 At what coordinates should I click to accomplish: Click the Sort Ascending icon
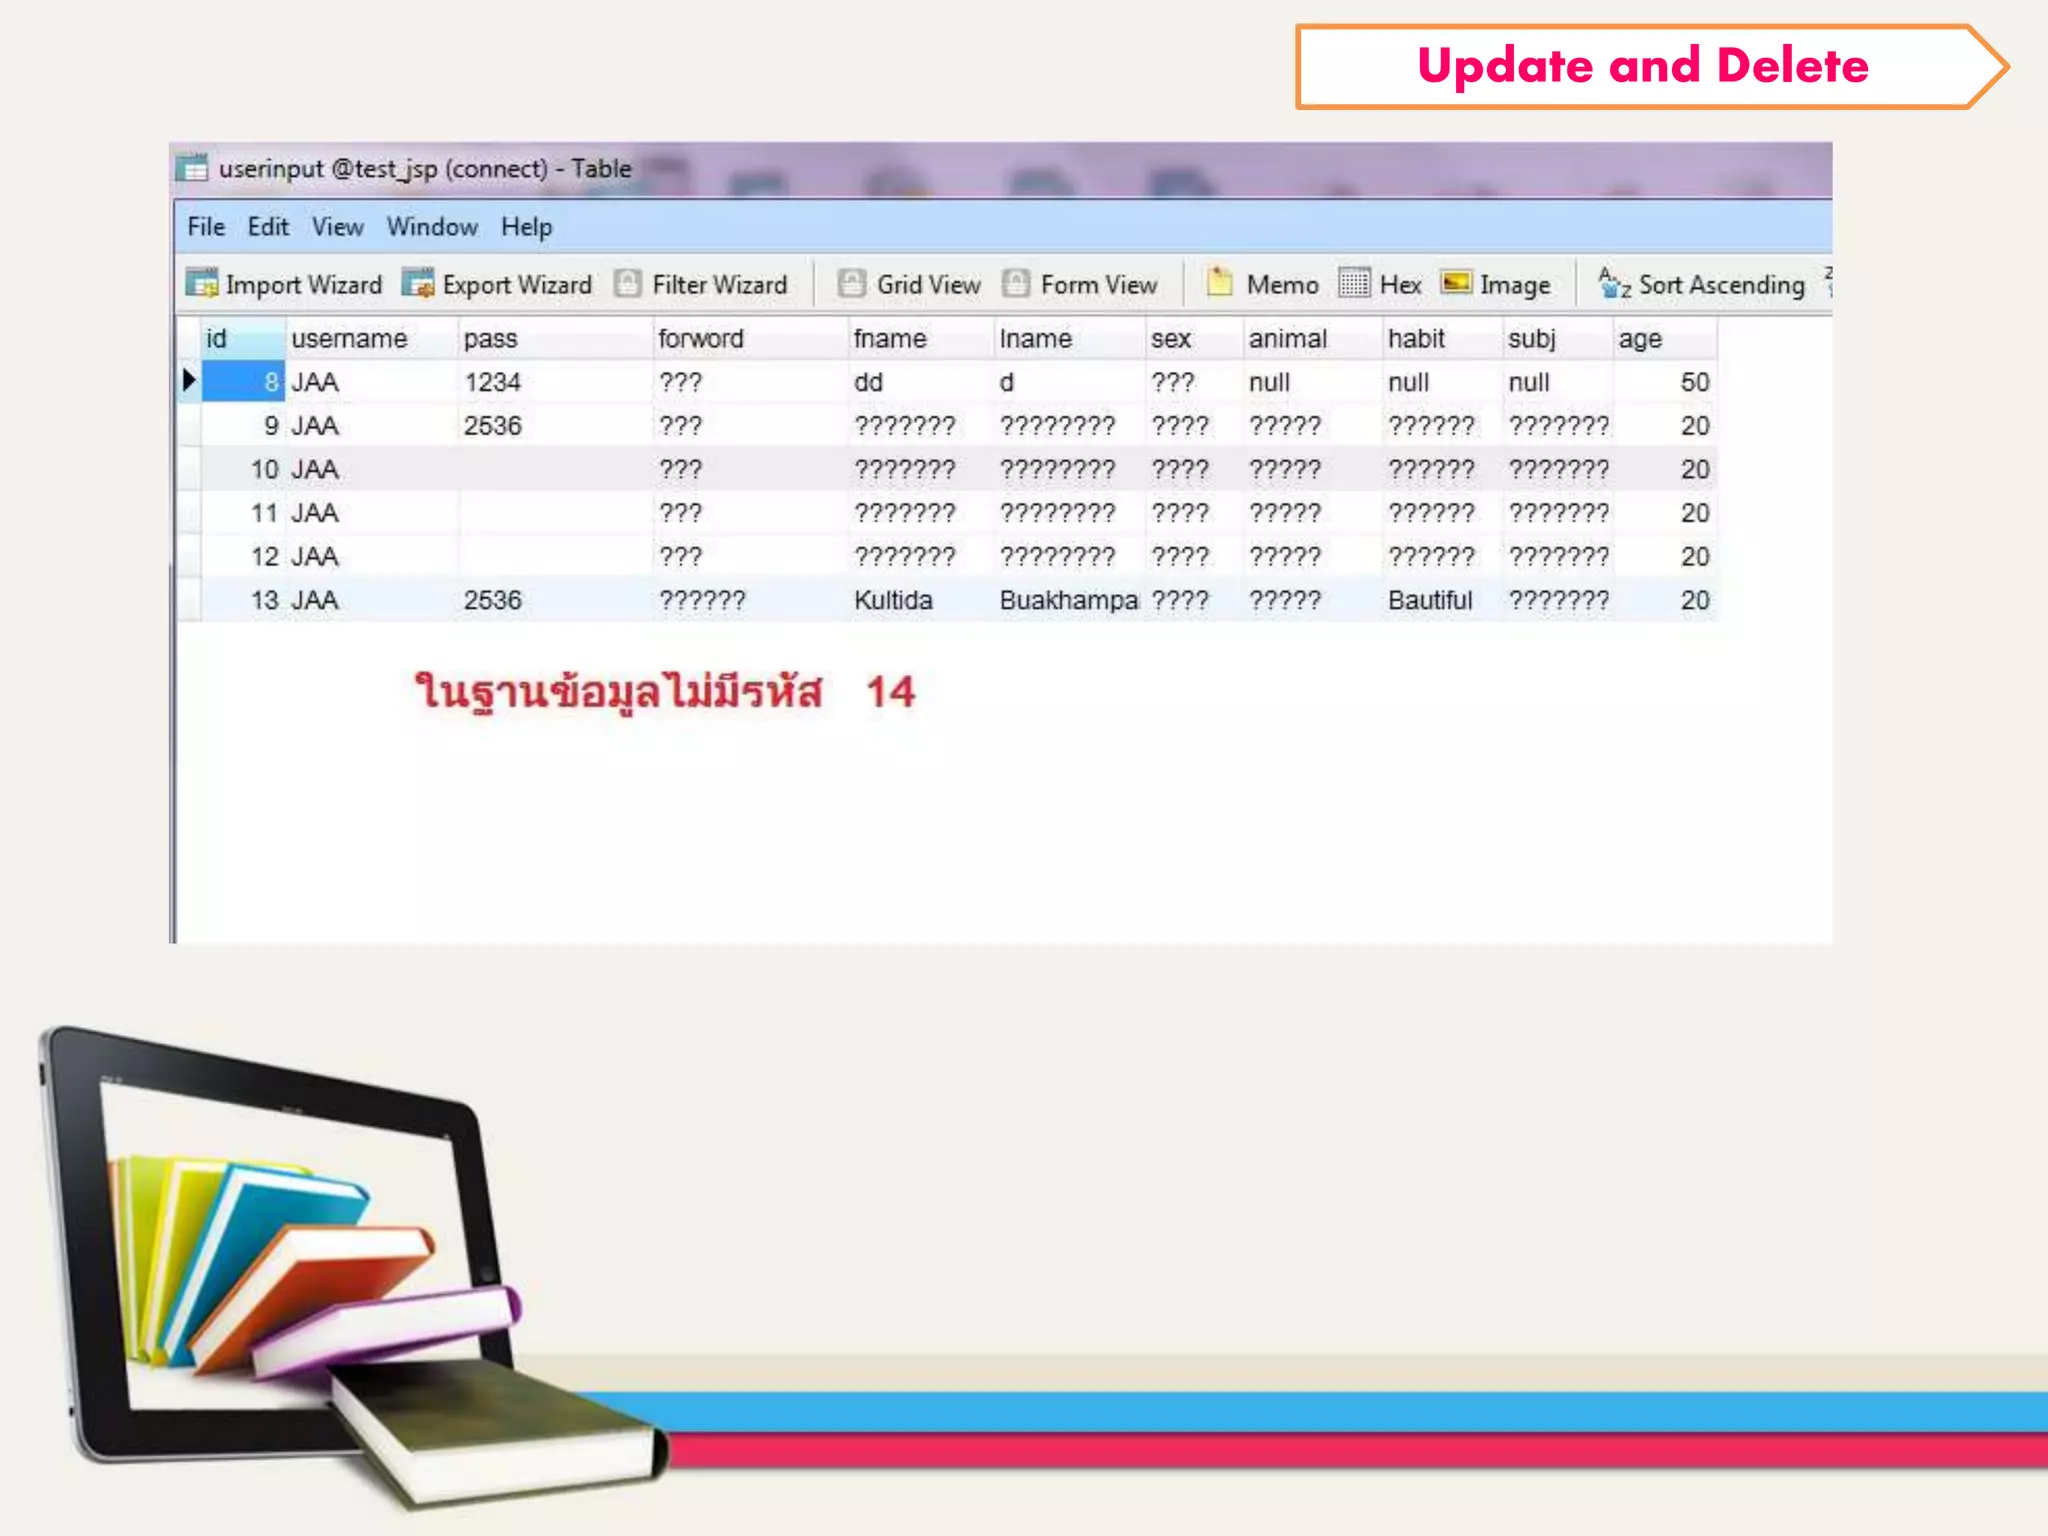click(1614, 284)
